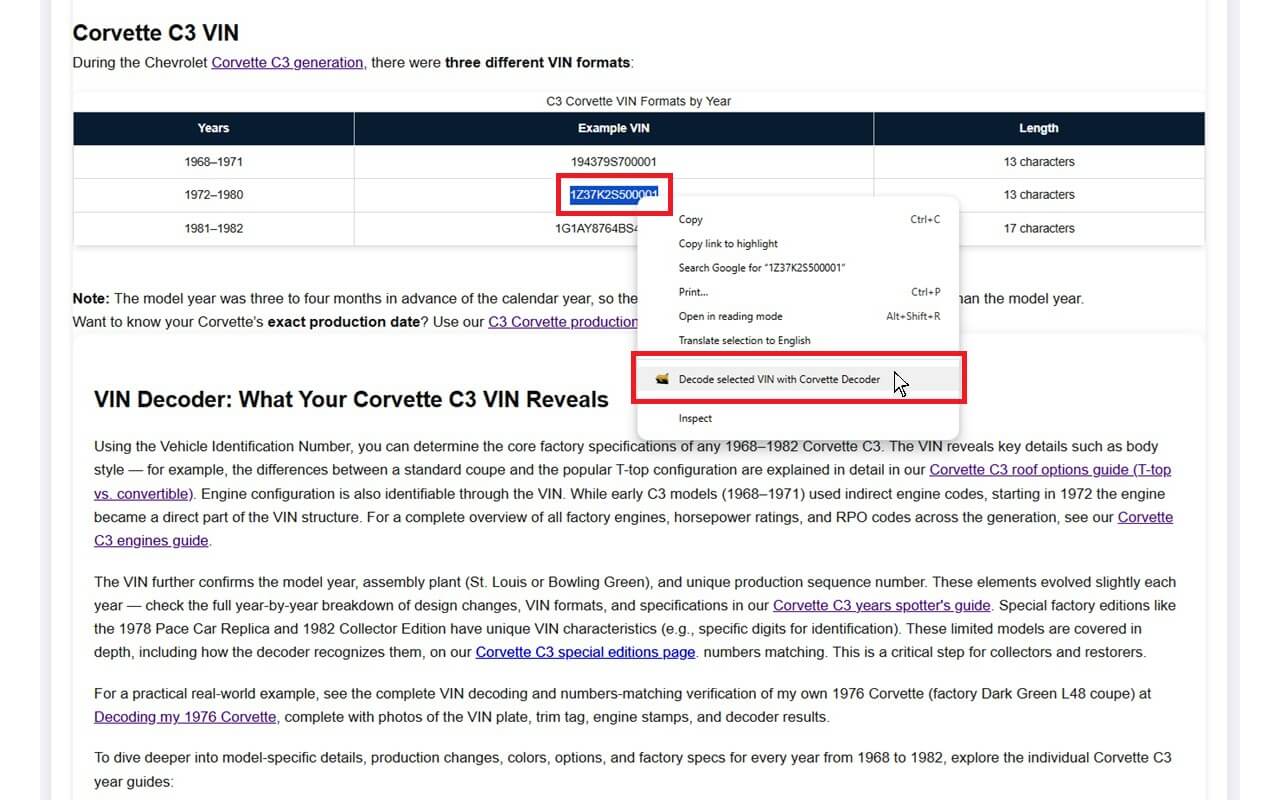The image size is (1280, 800).
Task: Click the bold 'Note:' label
Action: 91,298
